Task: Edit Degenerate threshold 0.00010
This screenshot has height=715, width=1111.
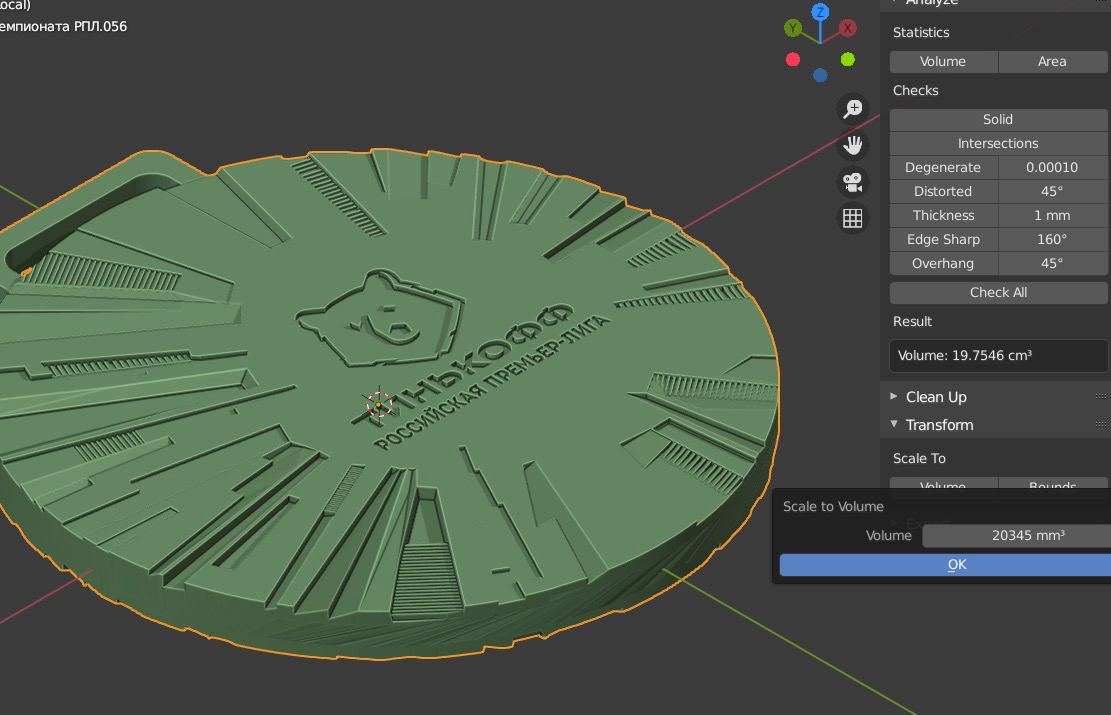Action: click(1052, 167)
